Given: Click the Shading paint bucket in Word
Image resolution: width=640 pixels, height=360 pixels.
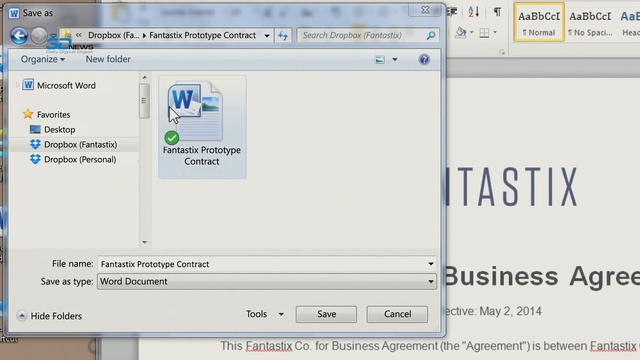Looking at the screenshot, I should [x=460, y=33].
